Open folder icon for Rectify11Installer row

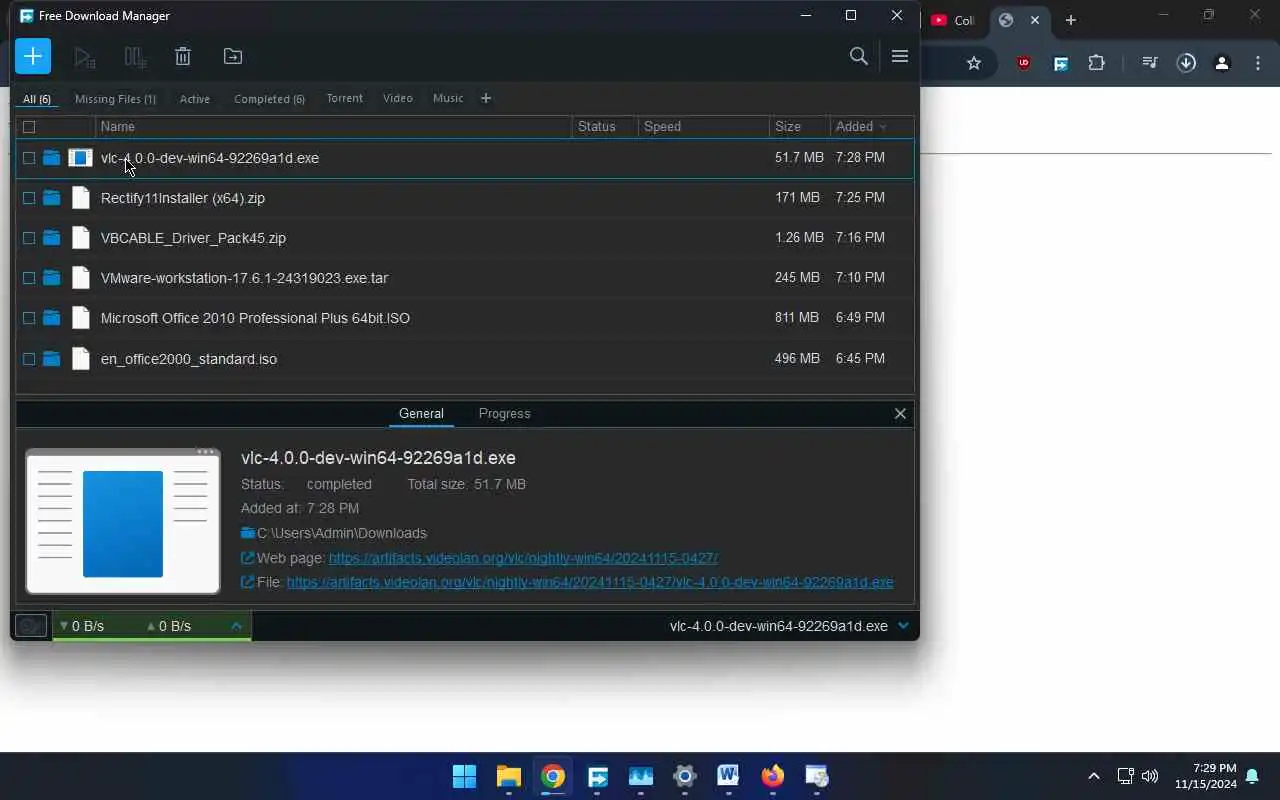pos(51,198)
